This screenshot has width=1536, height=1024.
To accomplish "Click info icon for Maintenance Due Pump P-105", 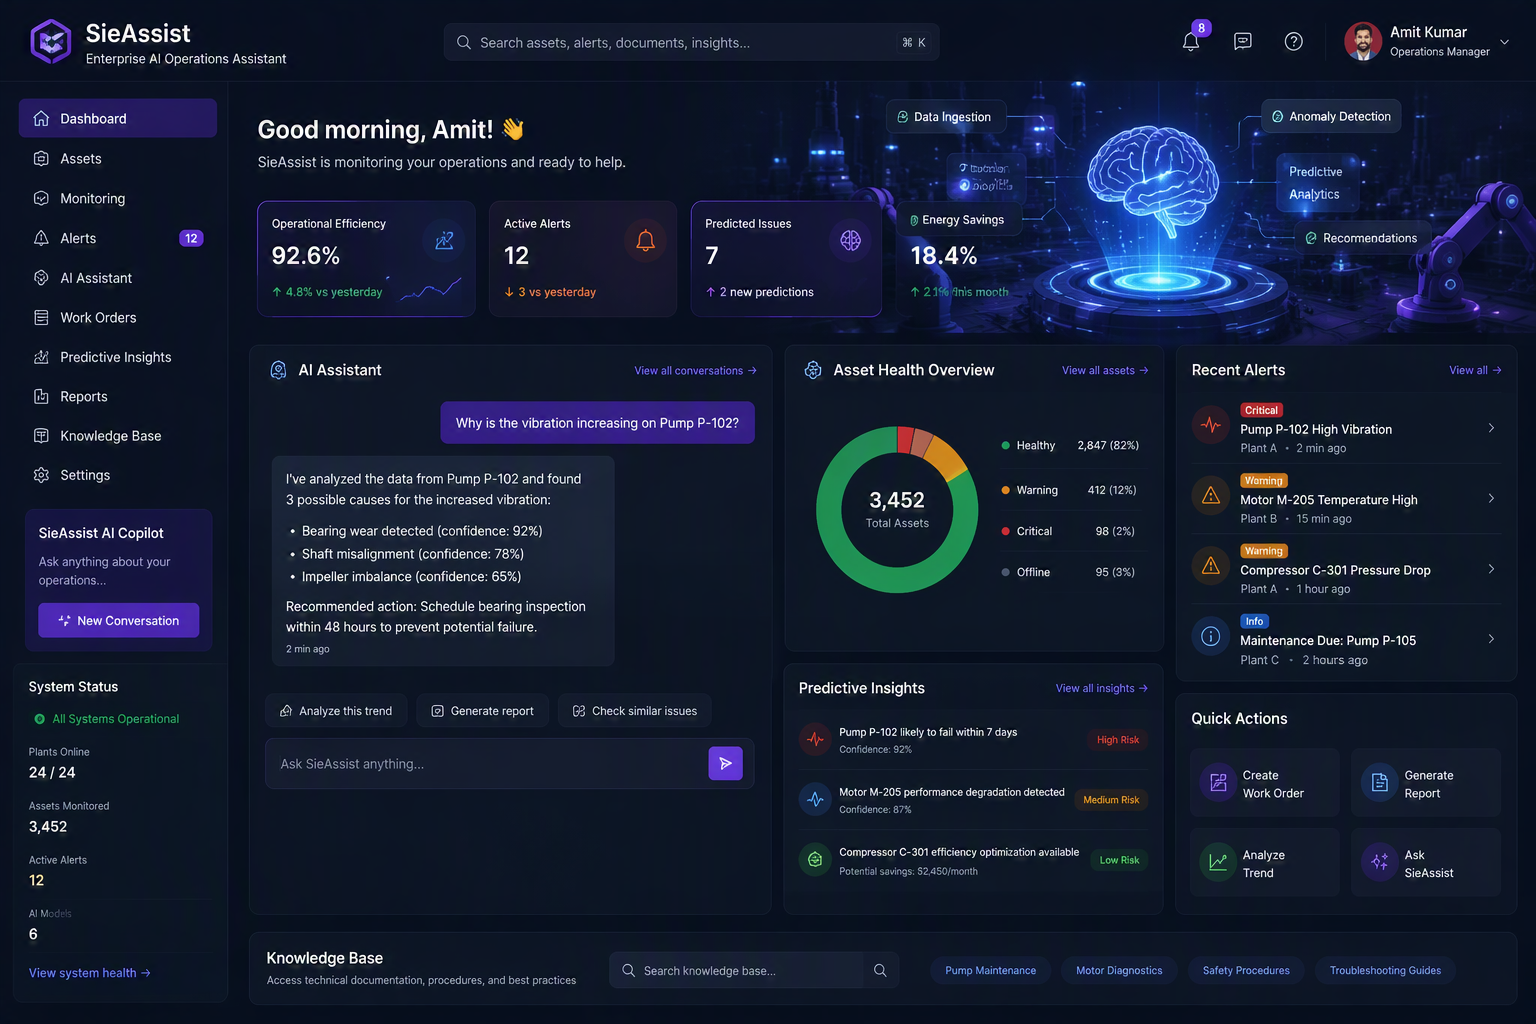I will [x=1211, y=636].
